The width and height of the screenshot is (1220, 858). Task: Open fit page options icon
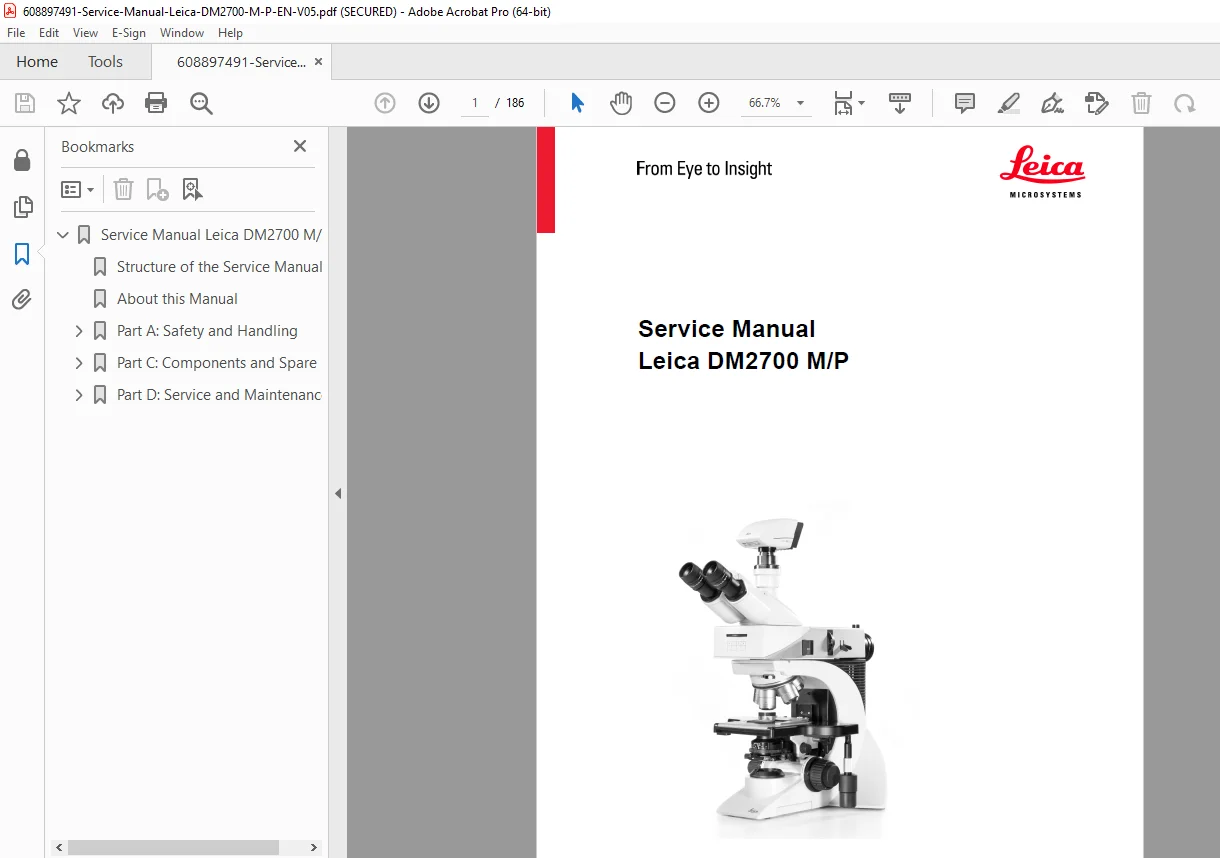(849, 103)
